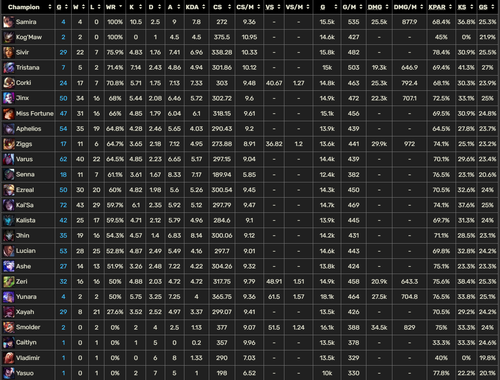Sort by CS column header
Viewport: 500px width, 380px height.
tap(221, 7)
